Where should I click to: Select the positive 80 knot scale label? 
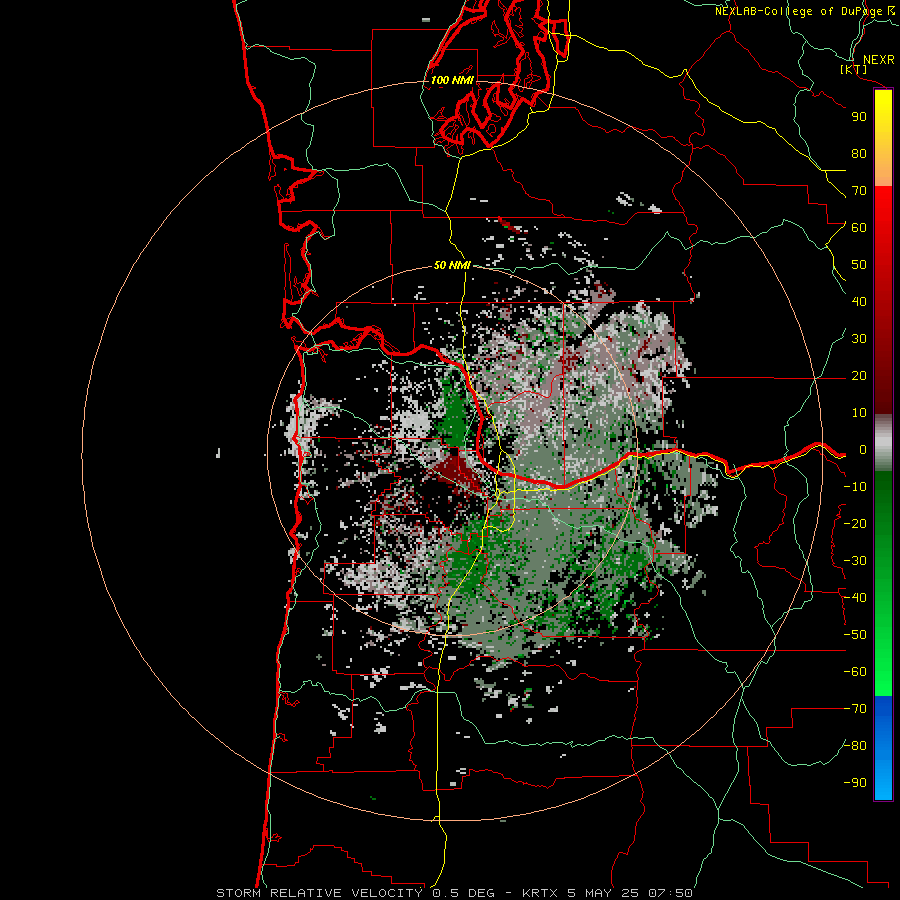859,154
